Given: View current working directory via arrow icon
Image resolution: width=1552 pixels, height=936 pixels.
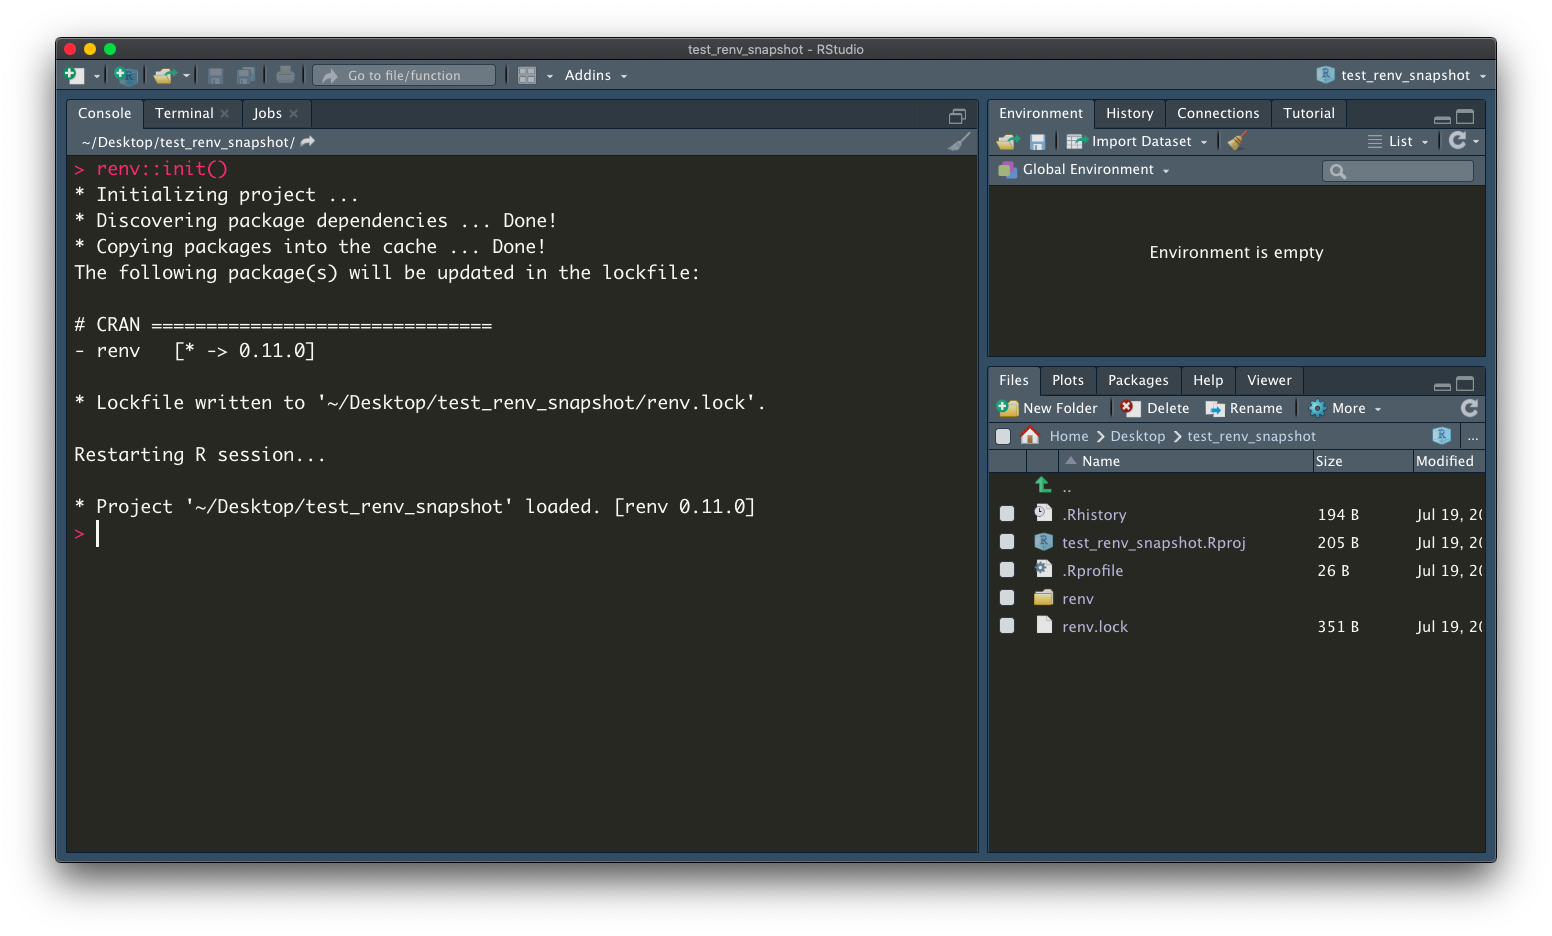Looking at the screenshot, I should click(x=308, y=142).
